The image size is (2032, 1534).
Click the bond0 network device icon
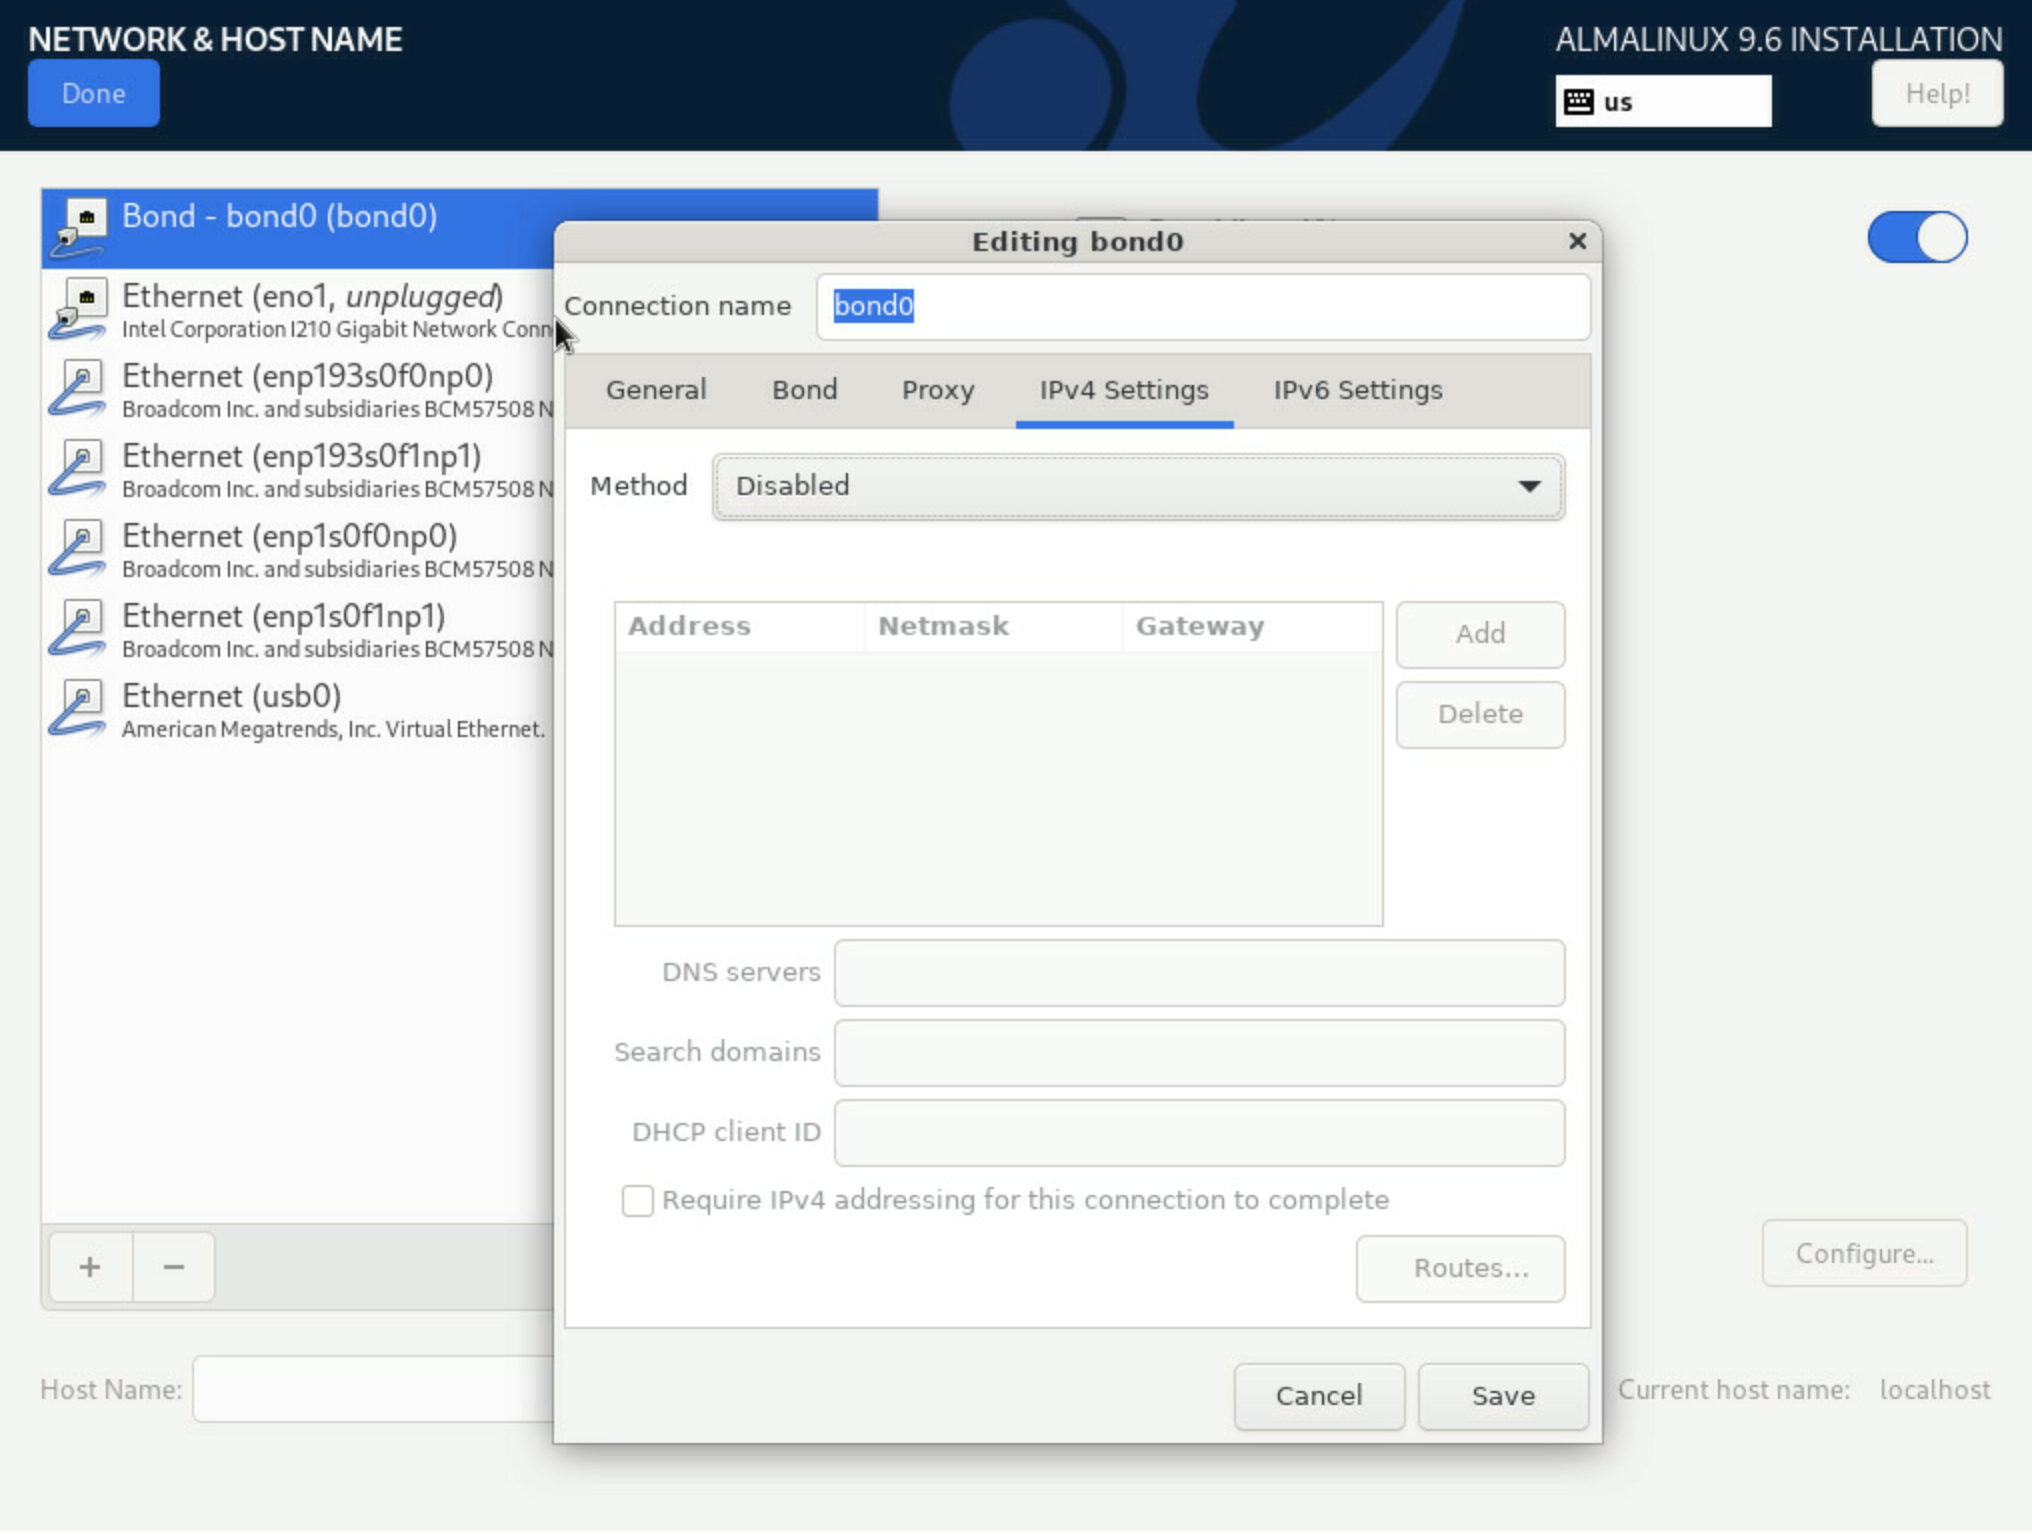coord(80,227)
